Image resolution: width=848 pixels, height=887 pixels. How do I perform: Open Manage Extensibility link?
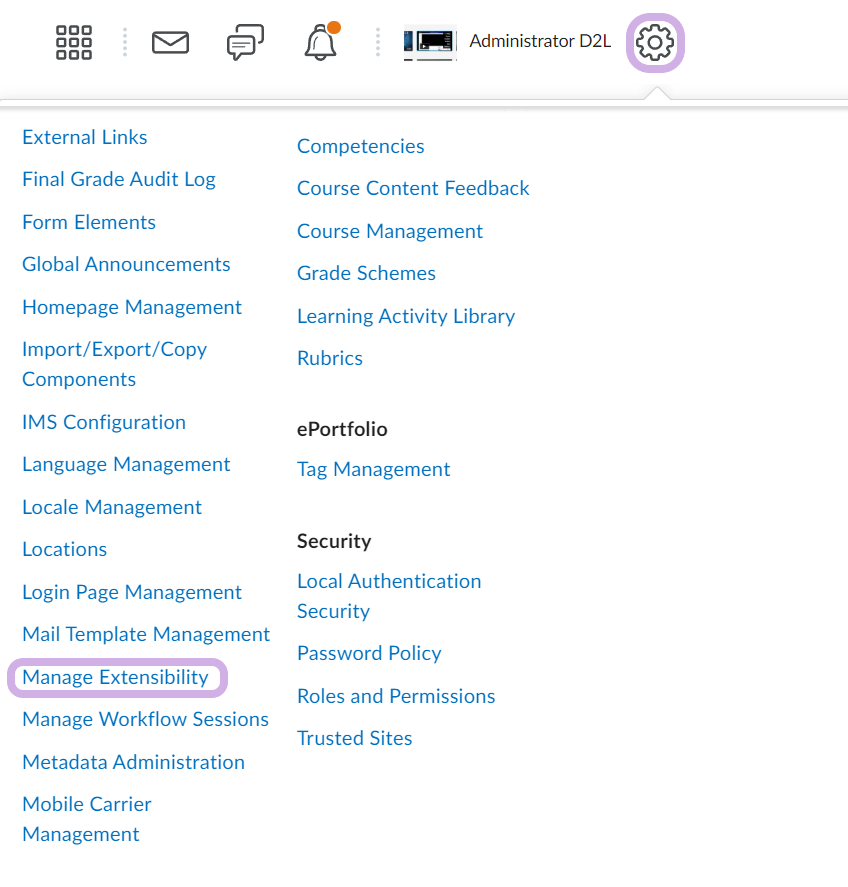(115, 677)
